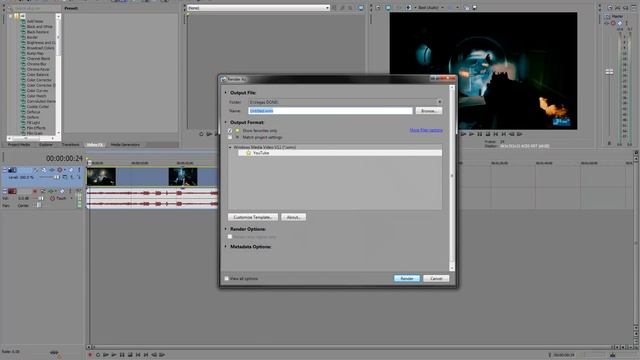This screenshot has height=360, width=640.
Task: Click the 00:00:00:24 timecode display
Action: point(64,158)
